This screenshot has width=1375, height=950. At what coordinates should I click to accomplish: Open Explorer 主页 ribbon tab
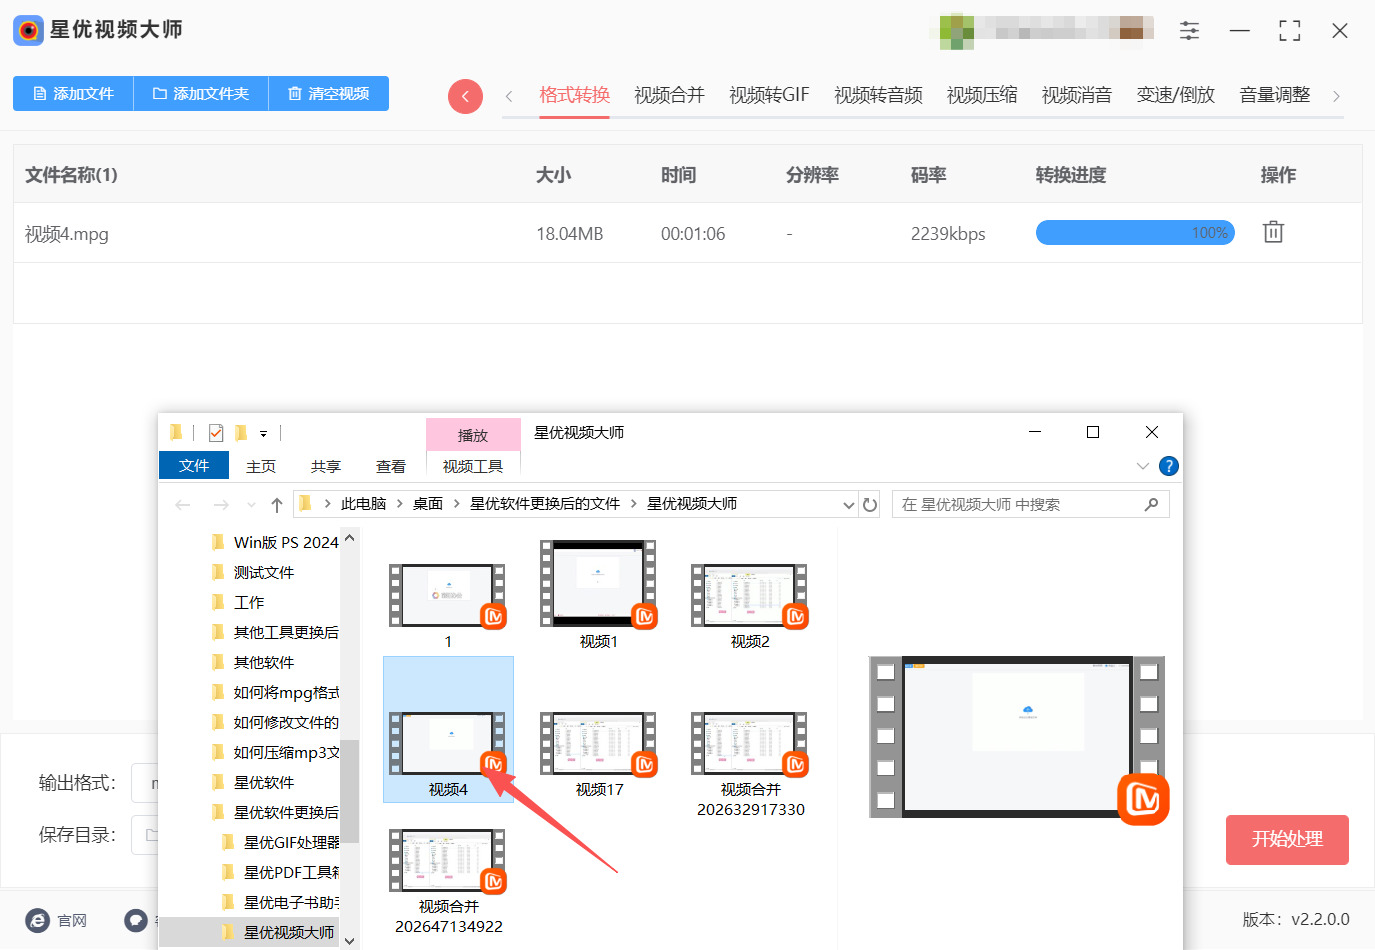point(261,466)
